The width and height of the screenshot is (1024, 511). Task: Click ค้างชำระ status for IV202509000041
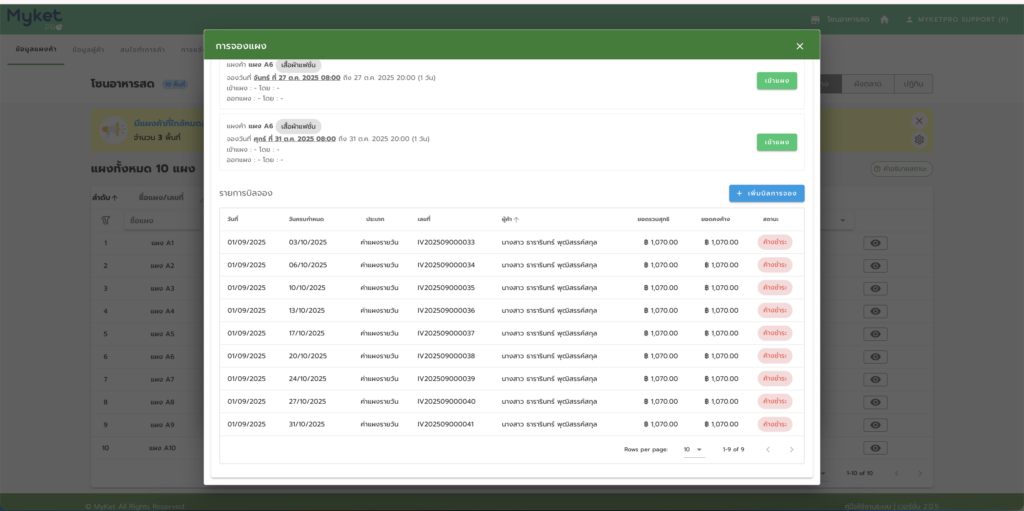pyautogui.click(x=775, y=424)
